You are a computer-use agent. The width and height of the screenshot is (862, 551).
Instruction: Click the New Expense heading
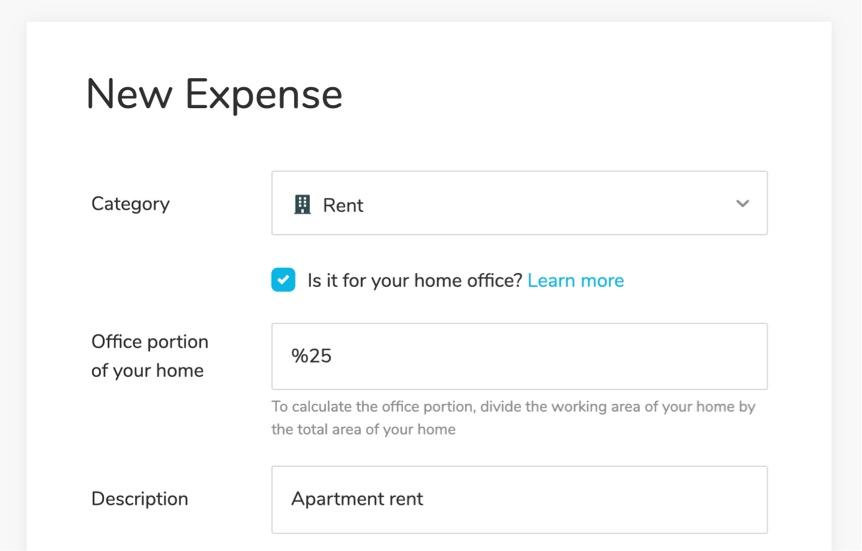(214, 95)
